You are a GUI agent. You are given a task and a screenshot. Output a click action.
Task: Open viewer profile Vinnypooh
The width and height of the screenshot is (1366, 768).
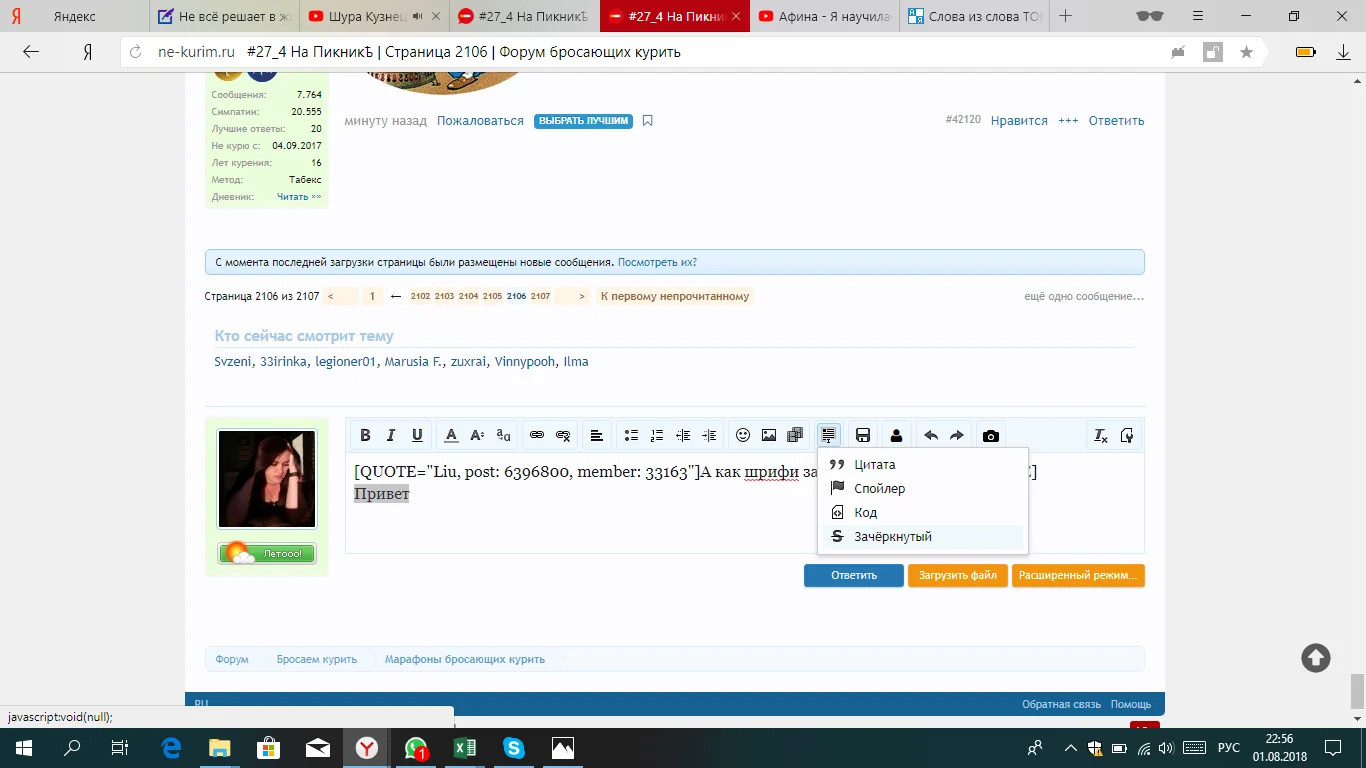click(525, 362)
